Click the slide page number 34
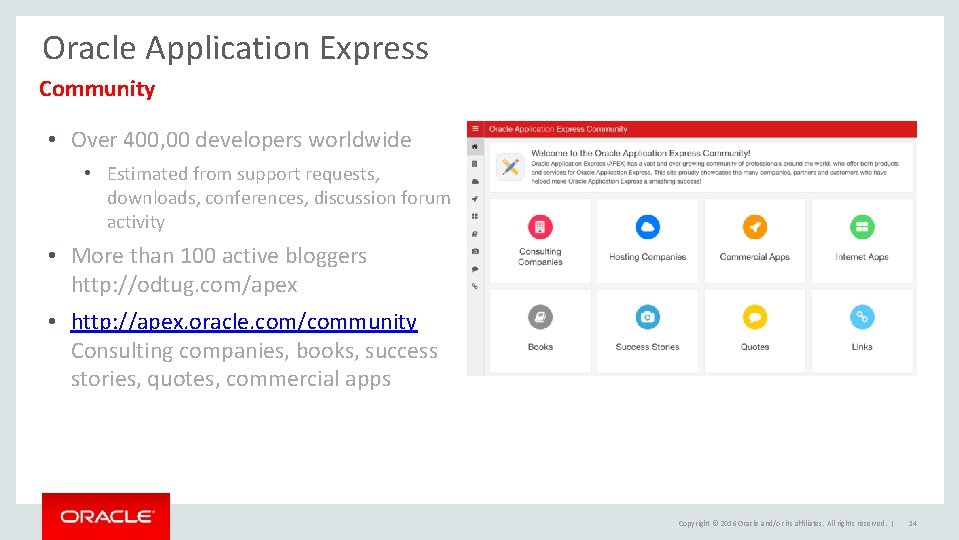 point(913,523)
